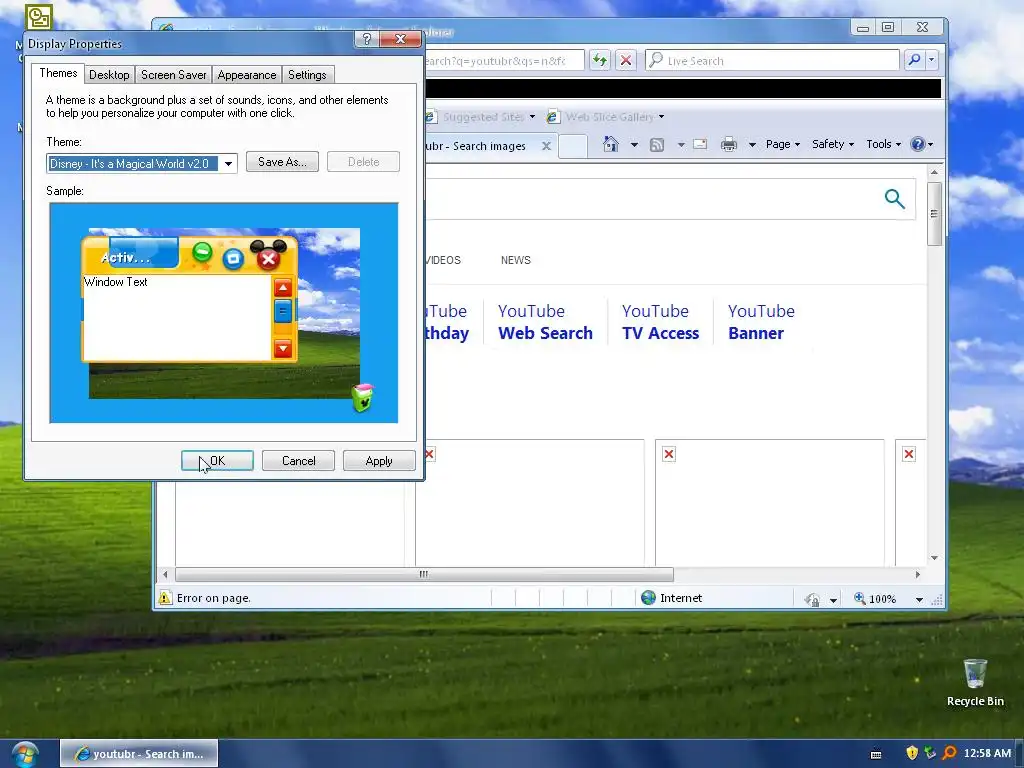
Task: Click OK in Display Properties
Action: pyautogui.click(x=217, y=461)
